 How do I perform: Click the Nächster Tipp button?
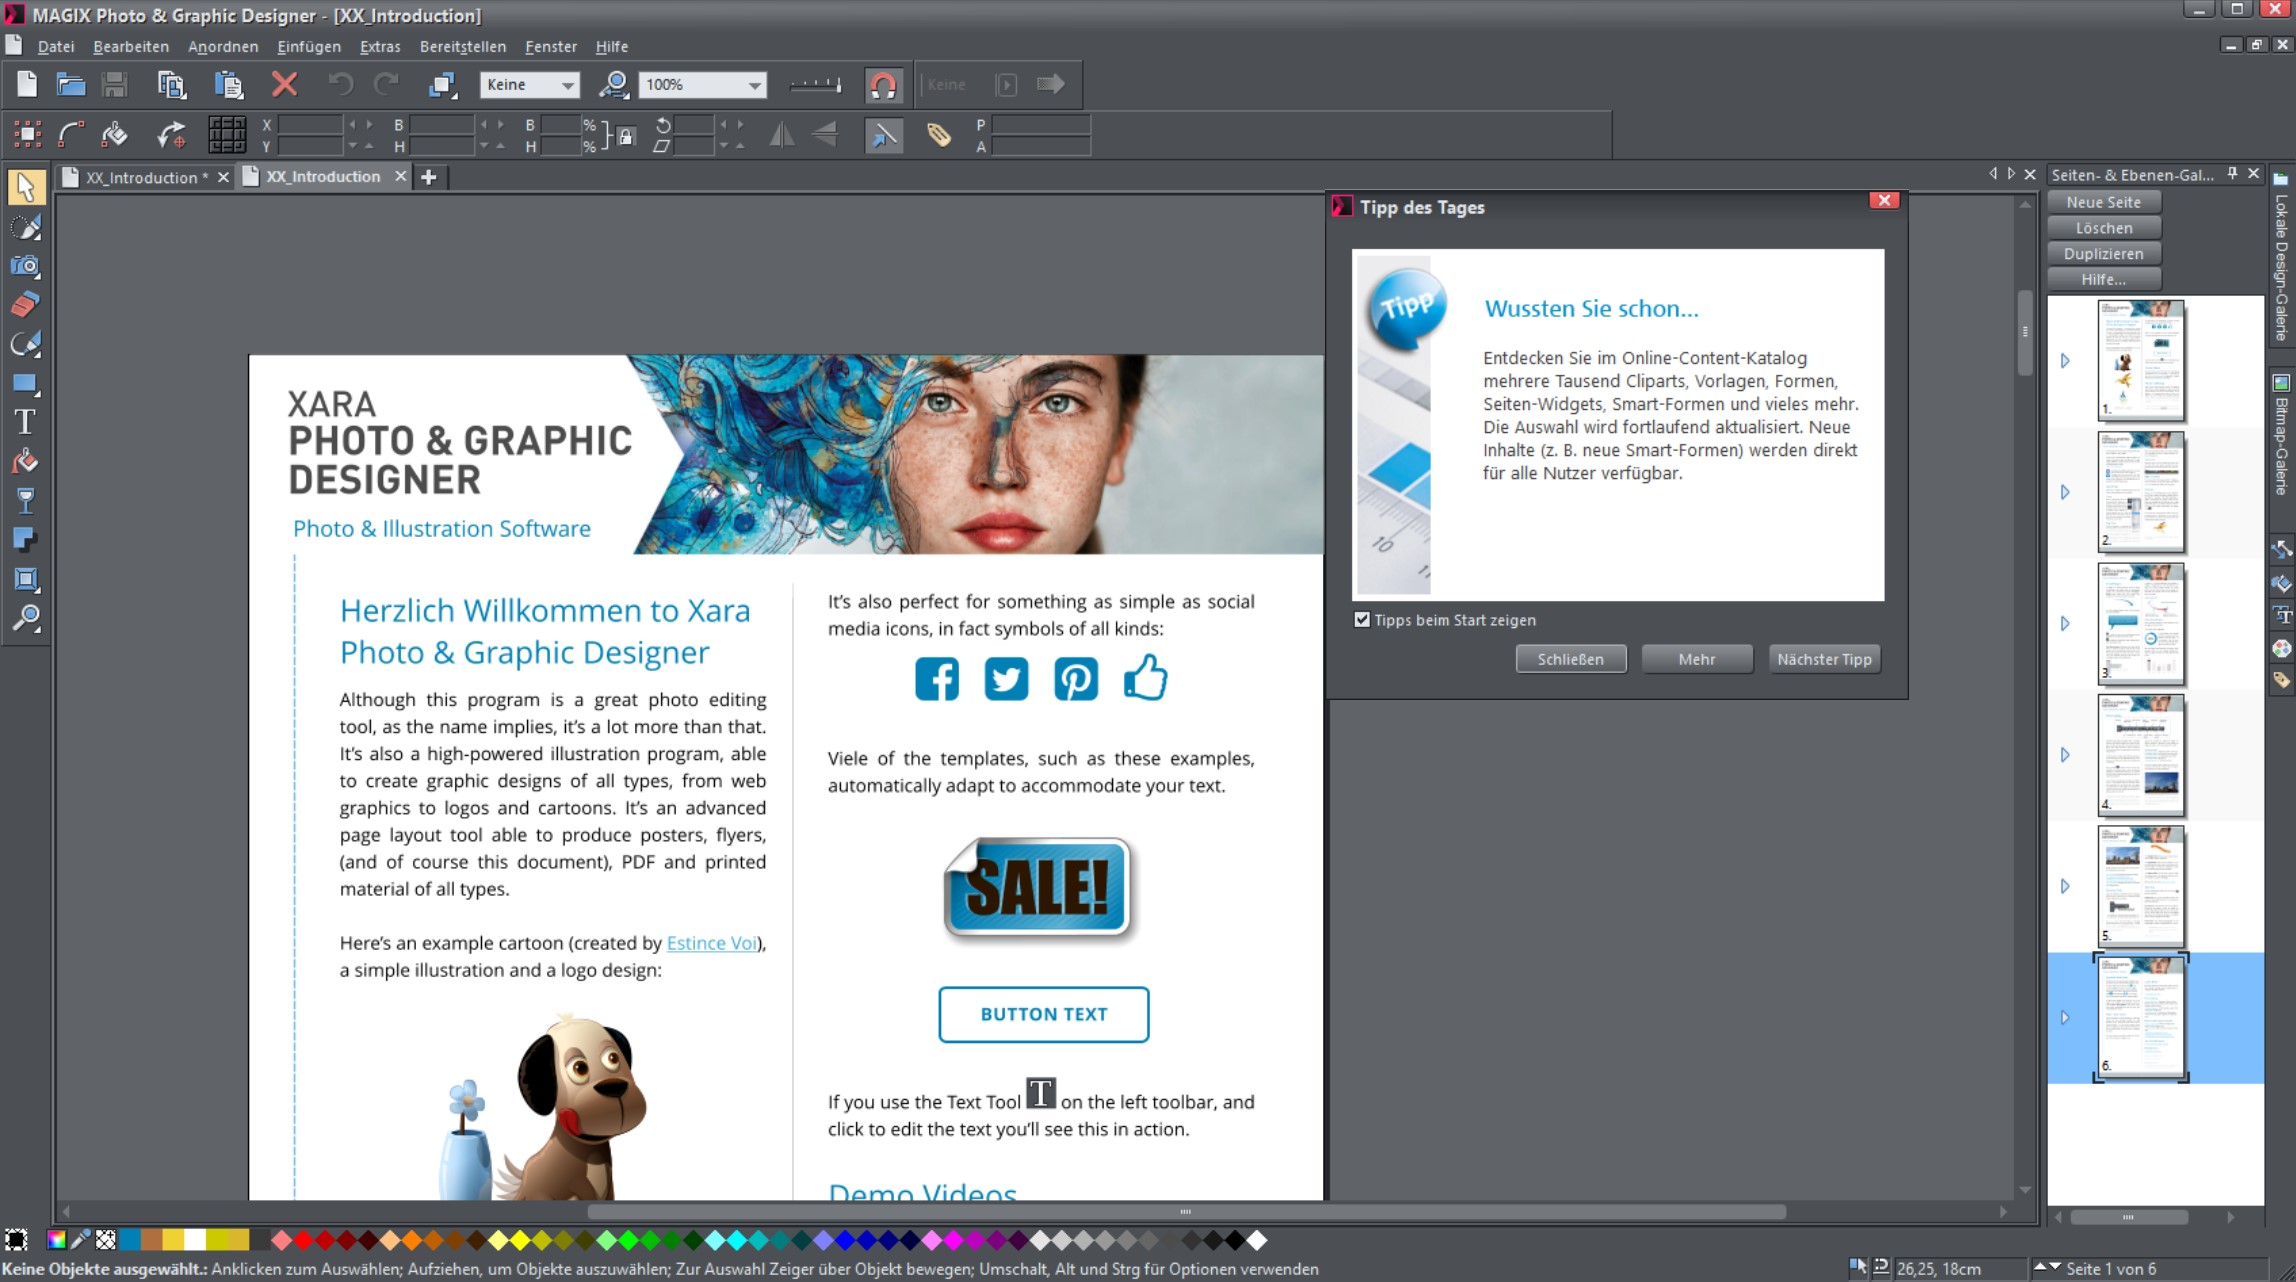1824,659
